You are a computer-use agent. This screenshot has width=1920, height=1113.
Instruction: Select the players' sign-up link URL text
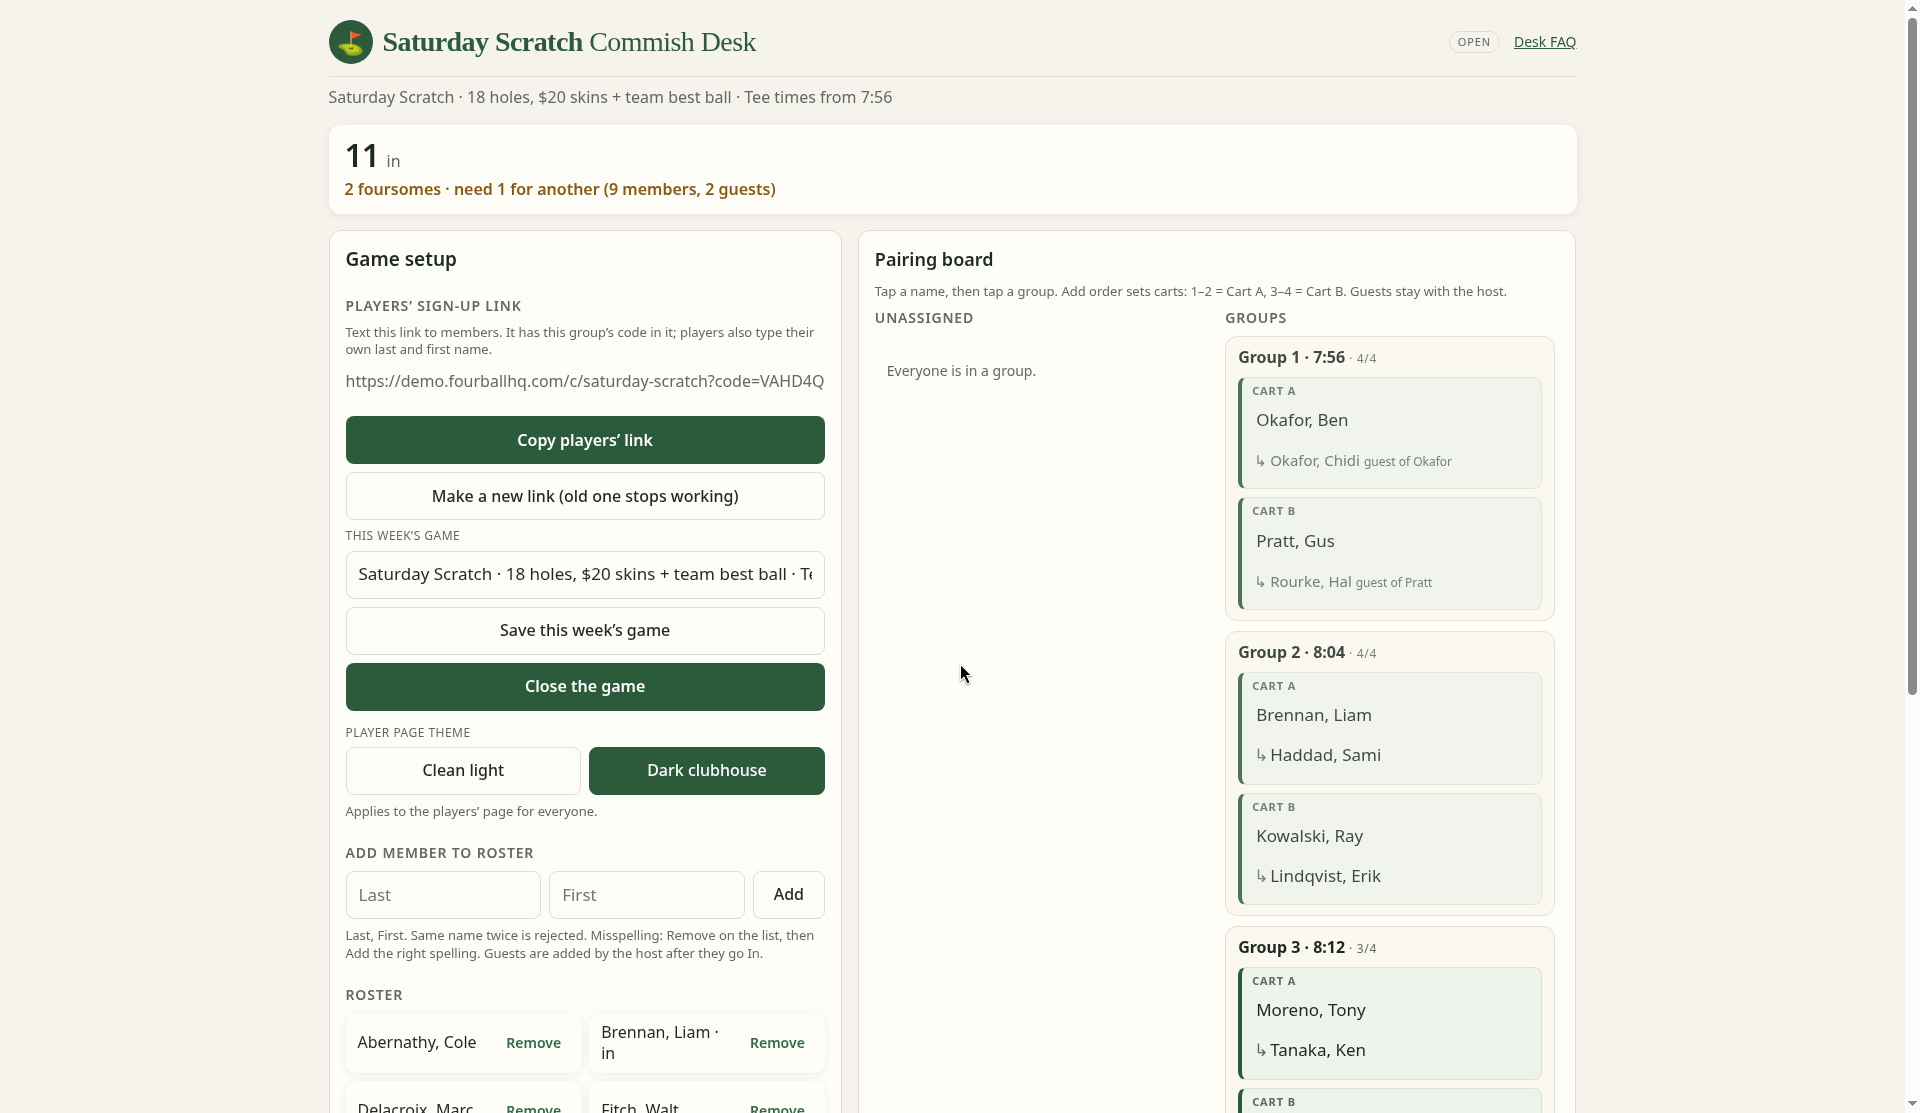click(585, 381)
